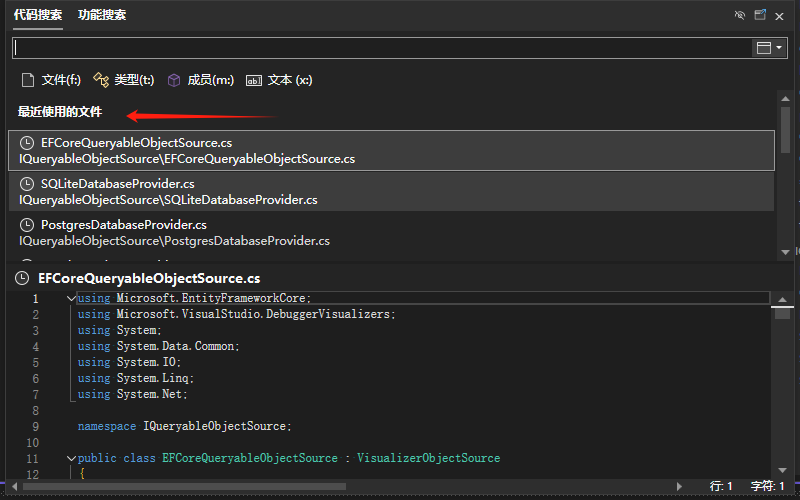Switch to the 代码搜索 tab
800x500 pixels.
37,15
